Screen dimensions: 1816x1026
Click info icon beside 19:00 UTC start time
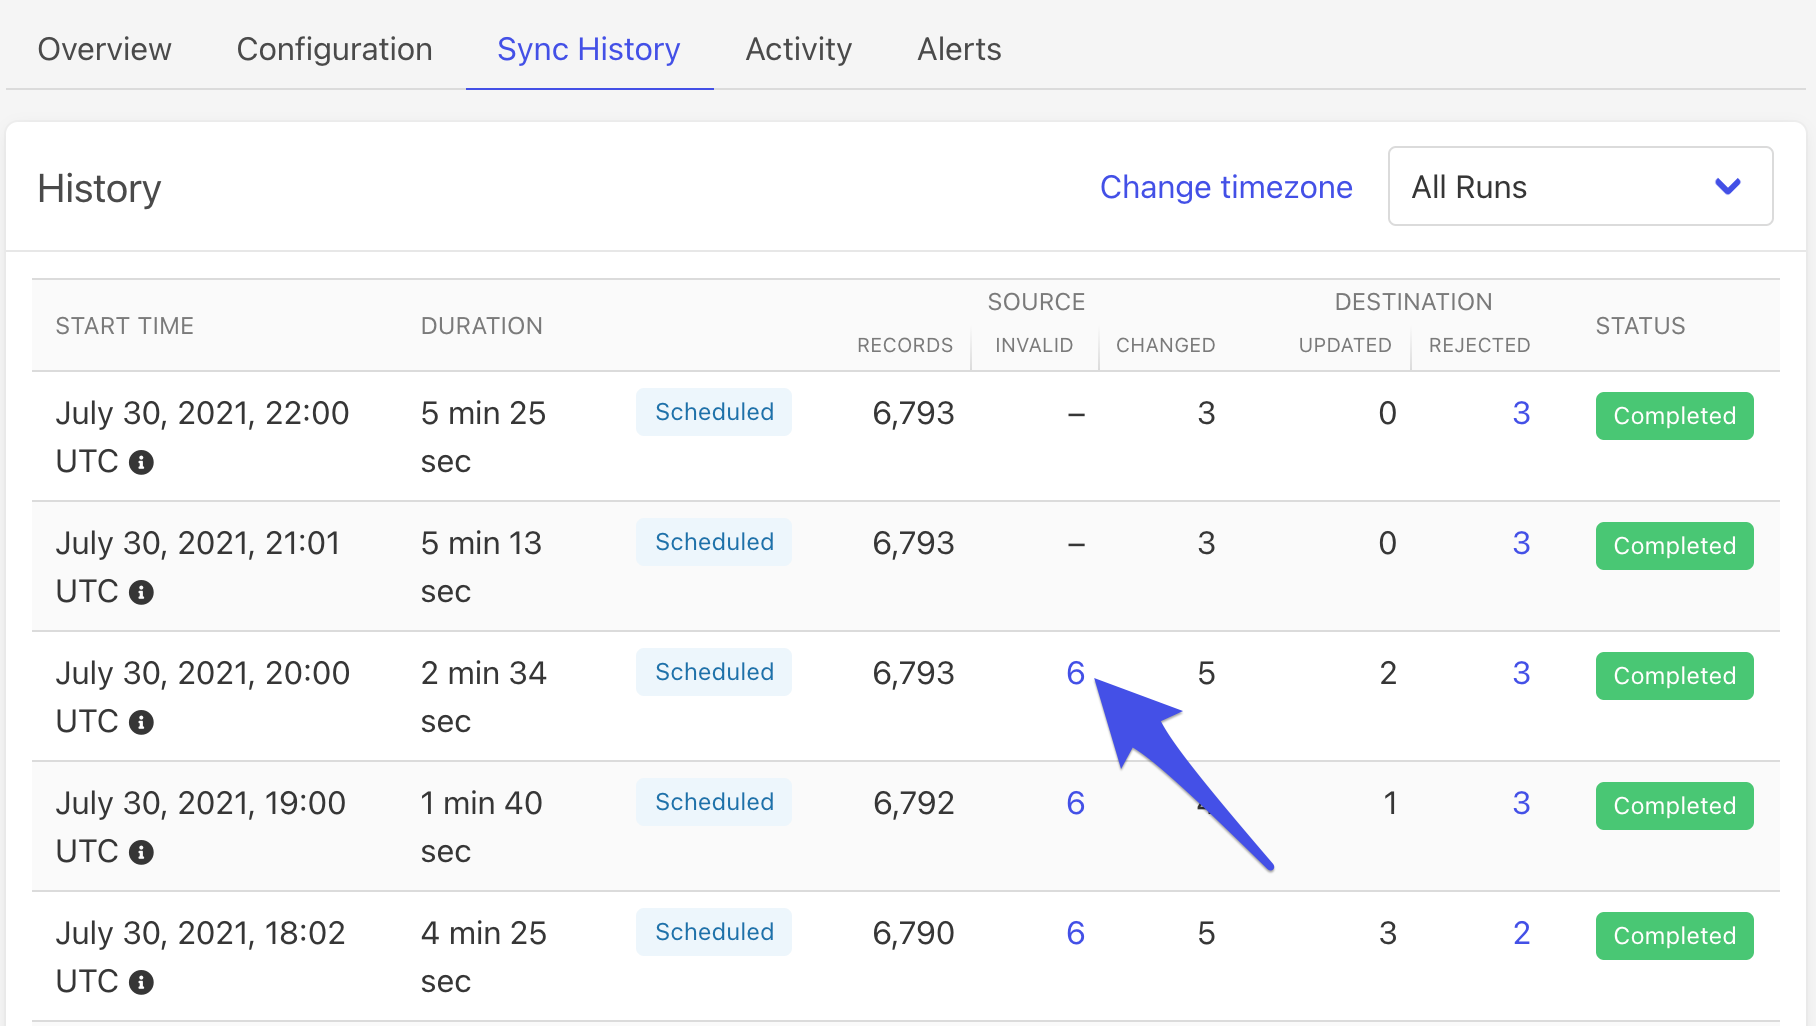[142, 852]
